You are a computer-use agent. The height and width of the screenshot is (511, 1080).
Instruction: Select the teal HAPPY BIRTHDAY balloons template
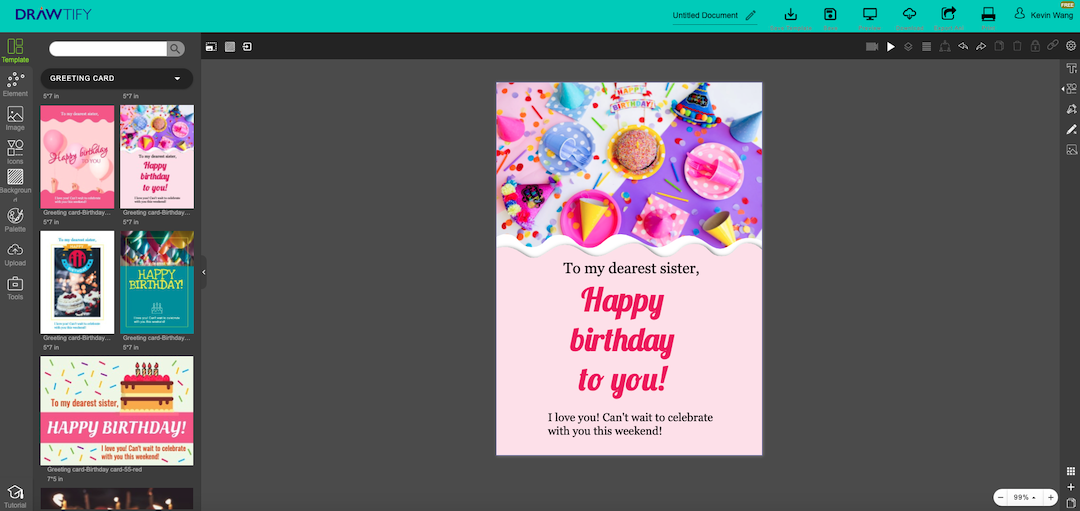[157, 282]
